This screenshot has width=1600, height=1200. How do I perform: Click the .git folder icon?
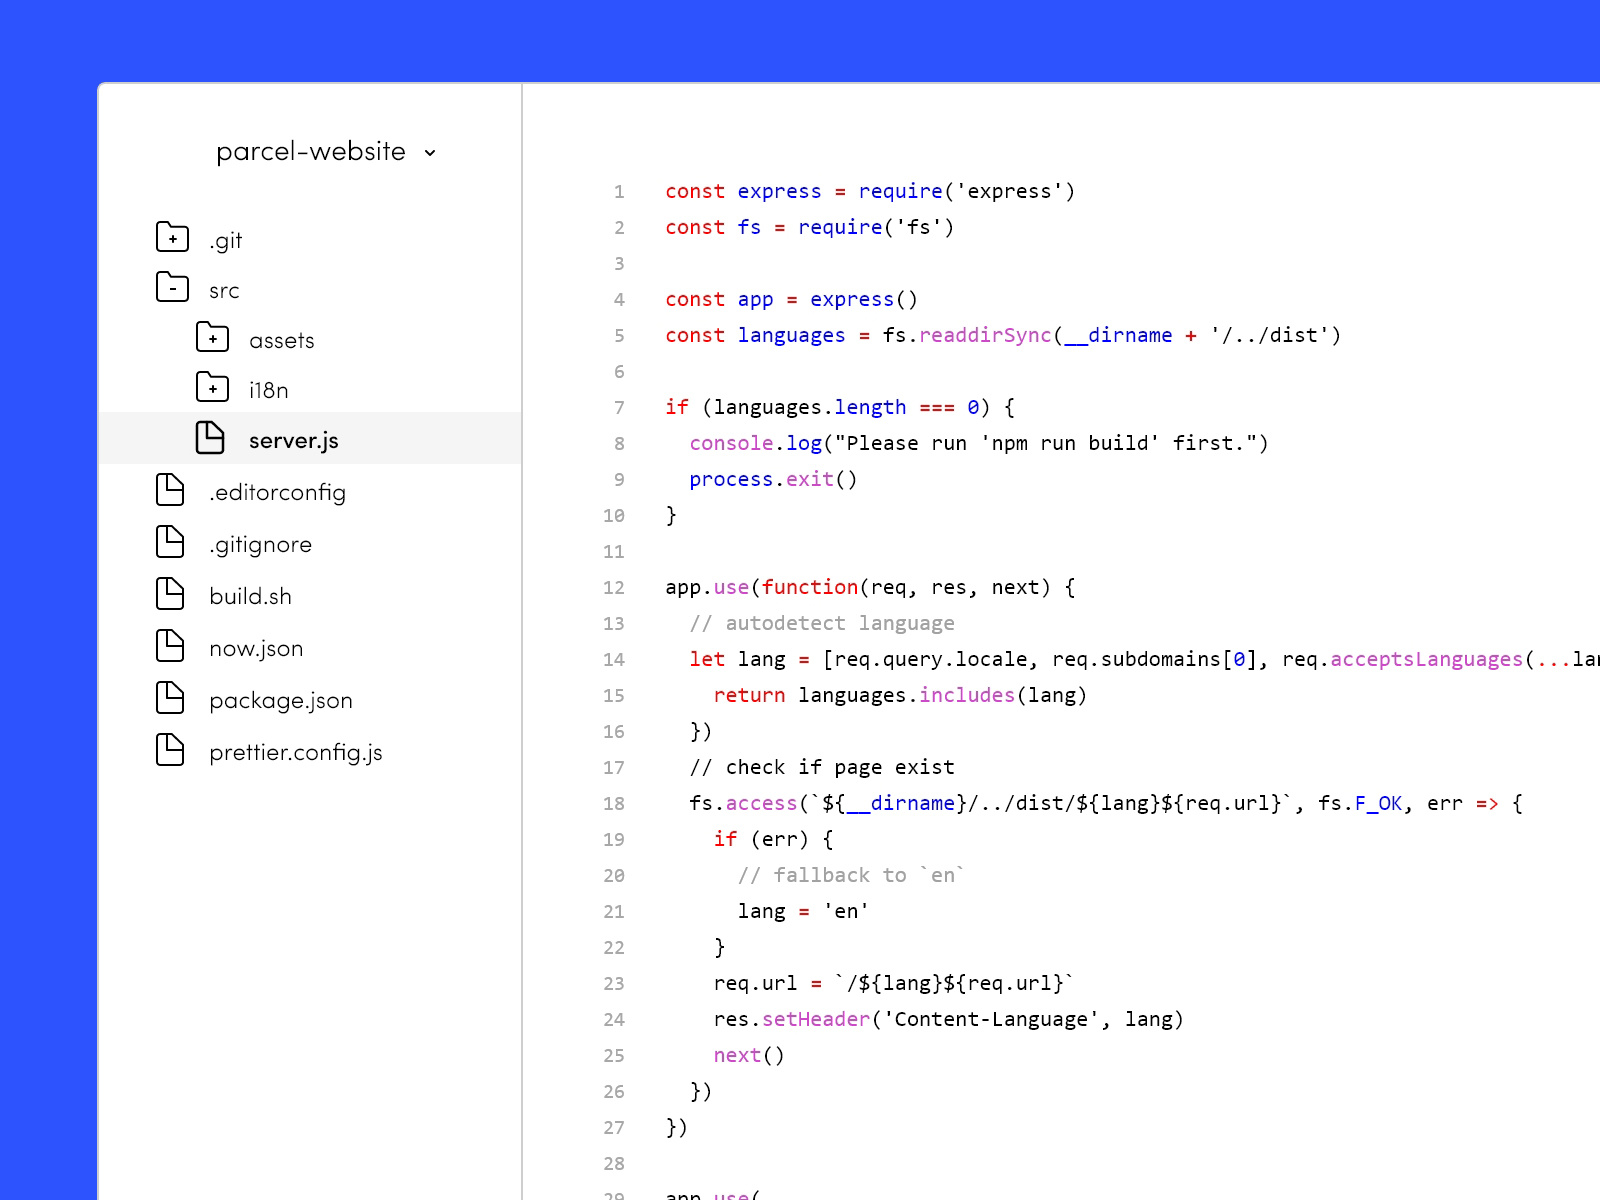click(172, 237)
